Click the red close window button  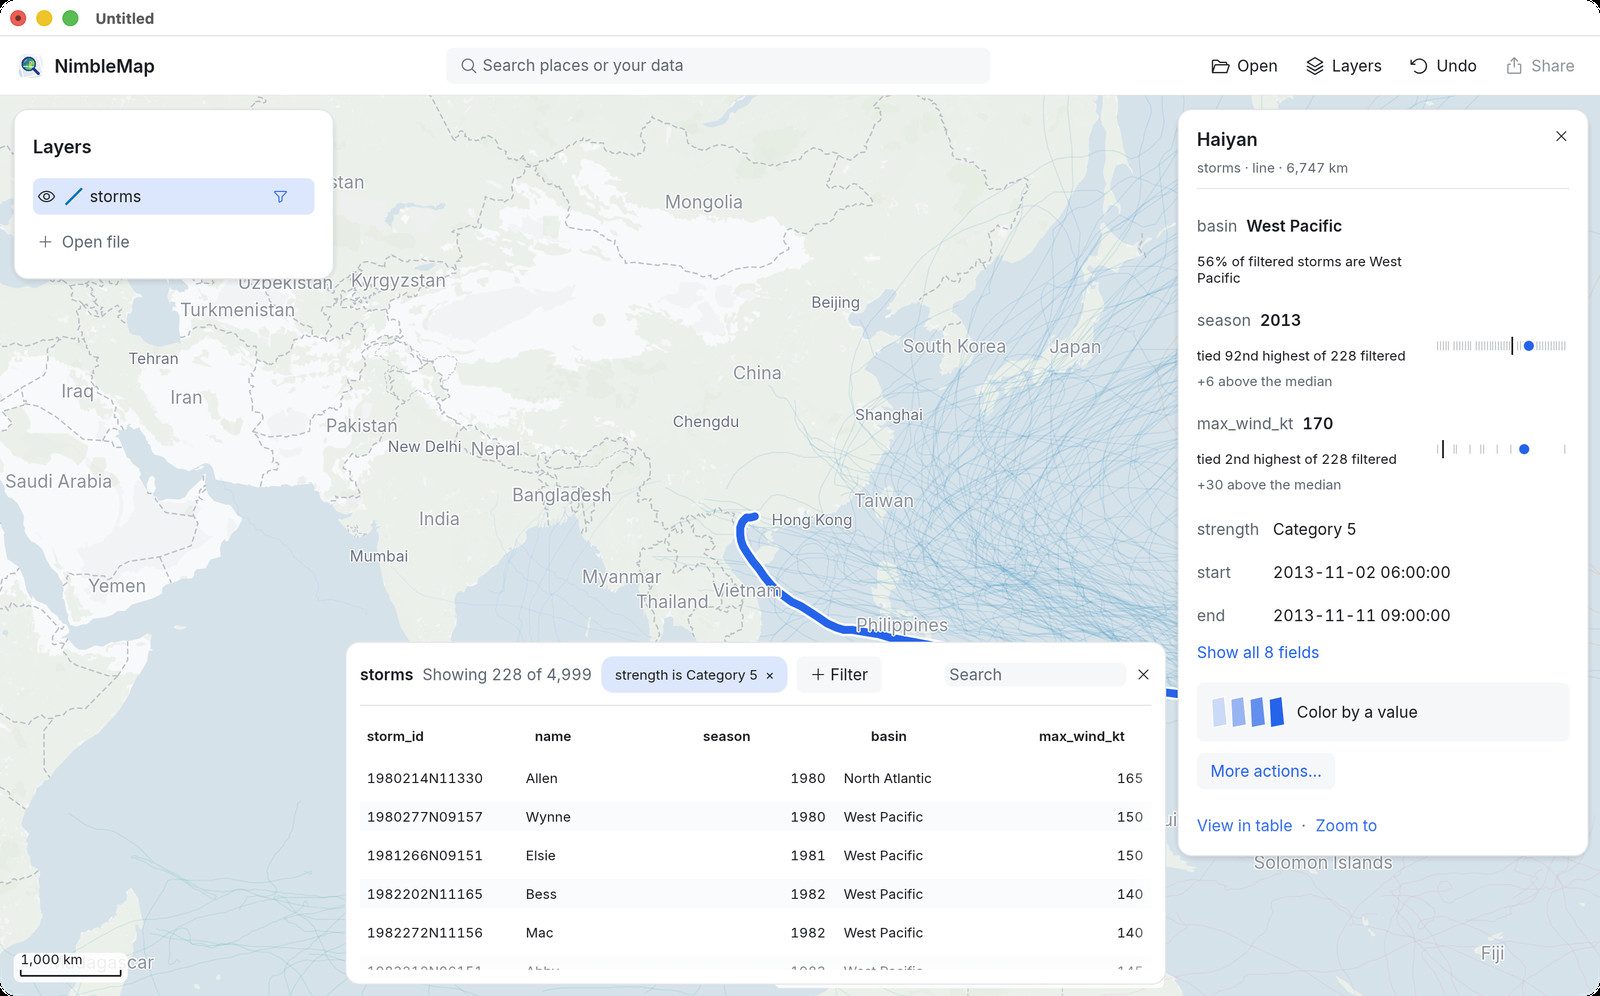tap(18, 18)
